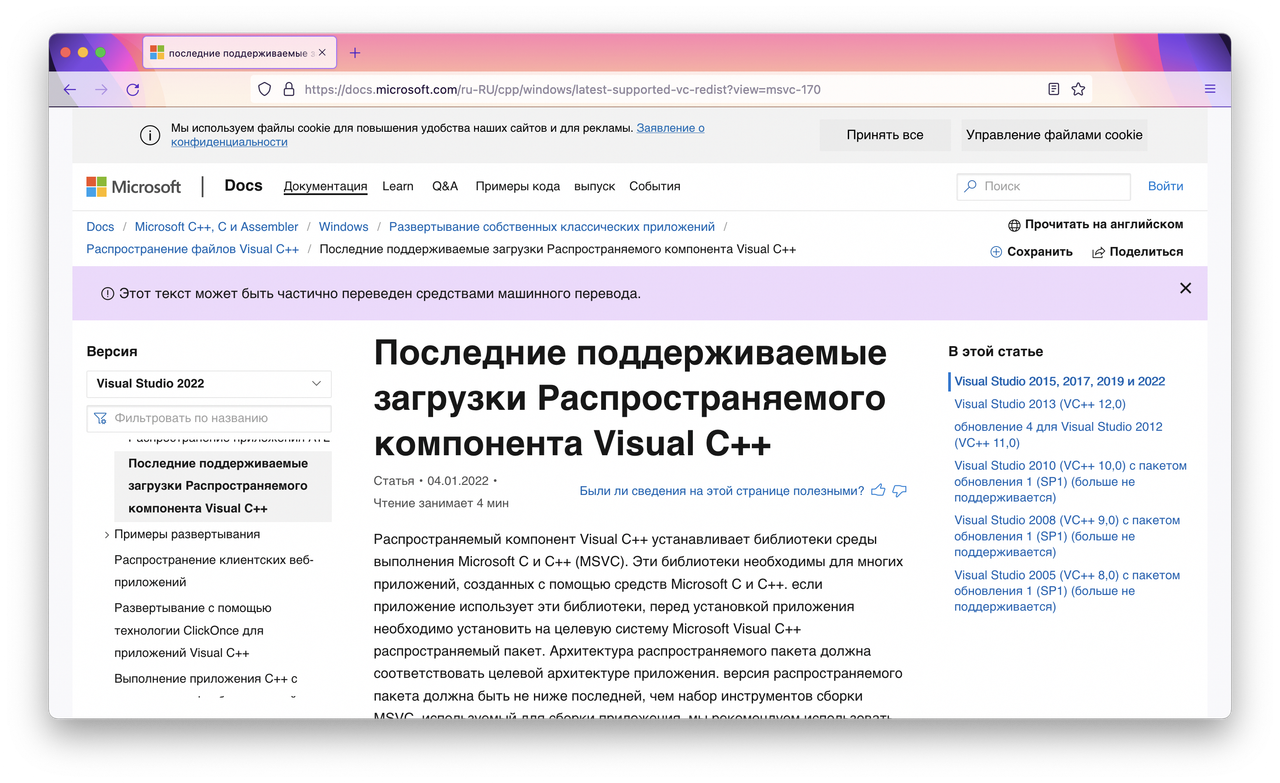Click Были ли сведения на этой странице полезными
1280x783 pixels.
[722, 491]
